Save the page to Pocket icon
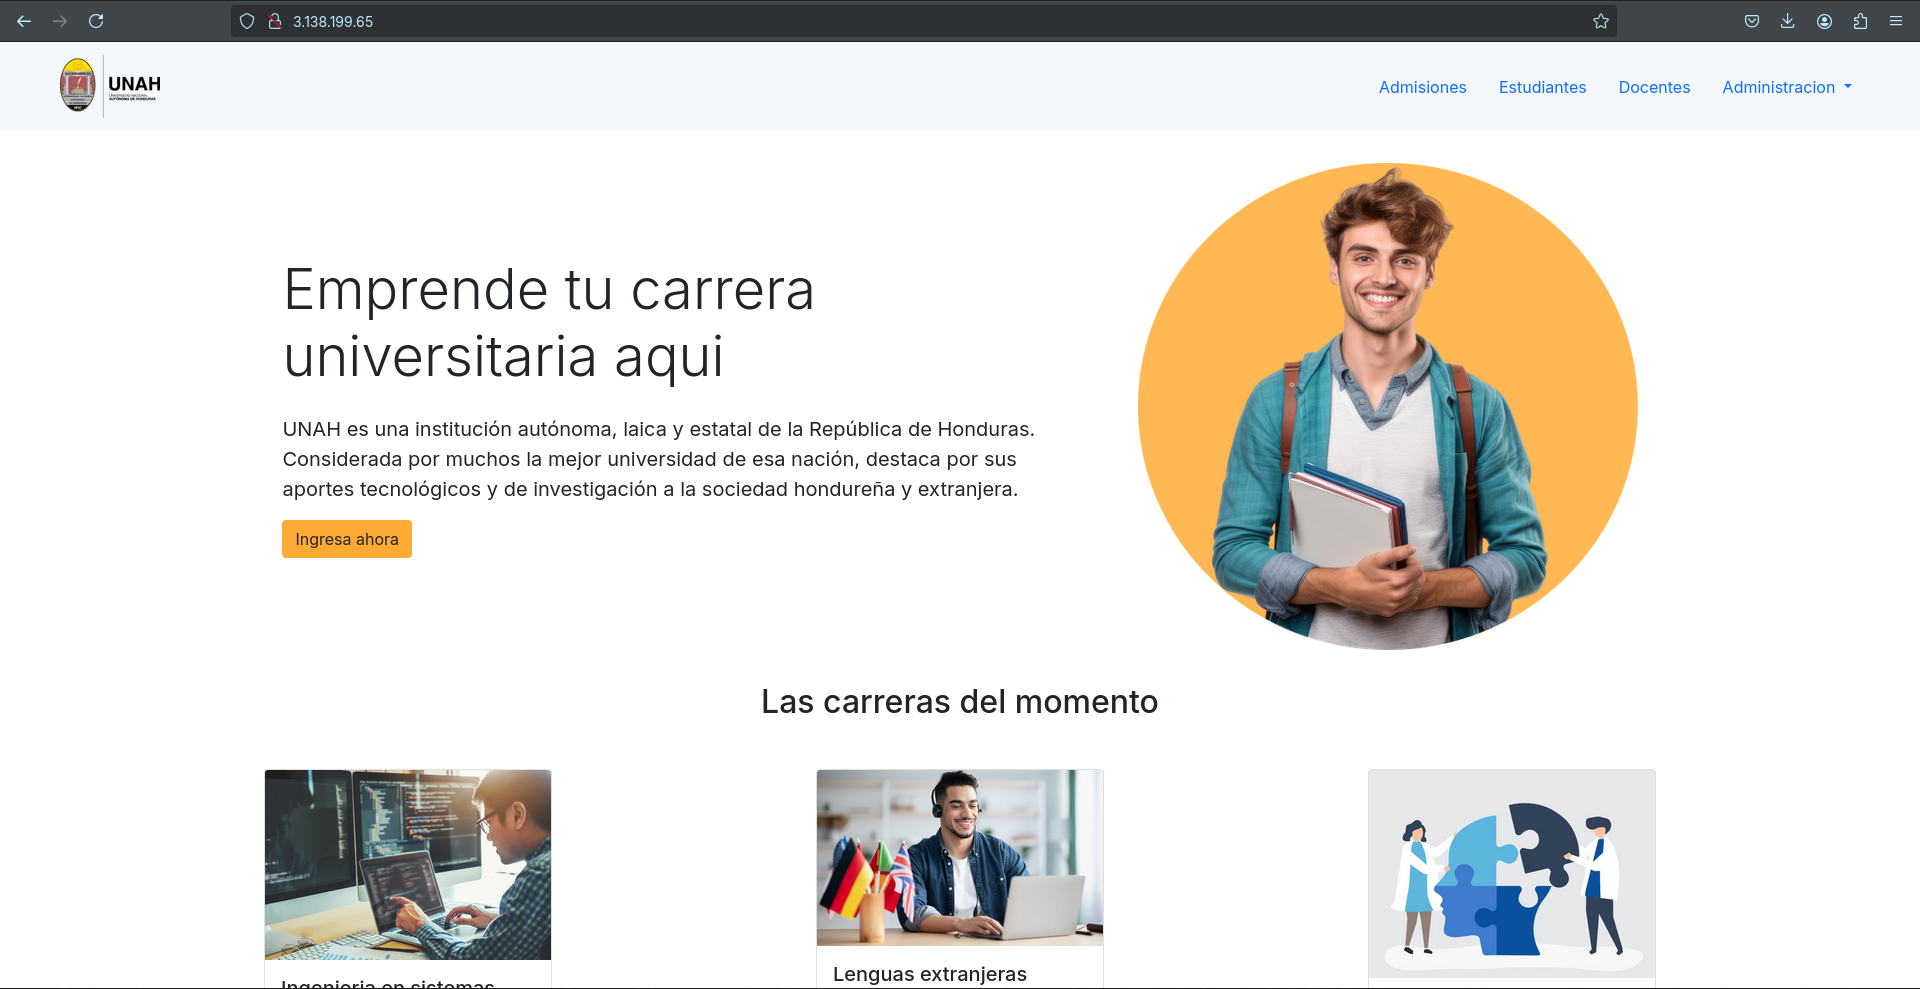 pyautogui.click(x=1752, y=21)
